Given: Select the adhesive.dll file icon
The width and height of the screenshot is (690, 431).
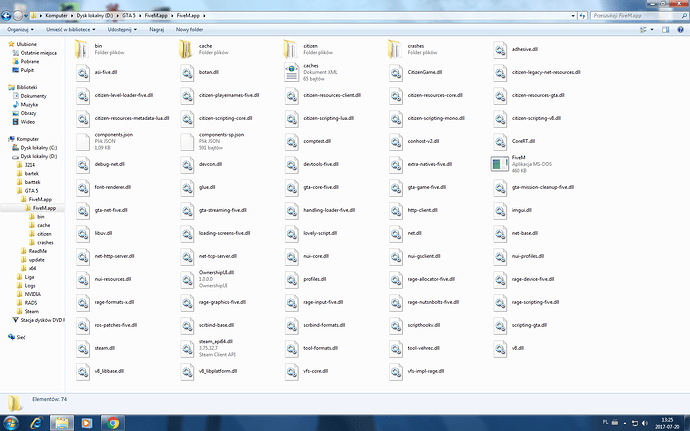Looking at the screenshot, I should [500, 49].
